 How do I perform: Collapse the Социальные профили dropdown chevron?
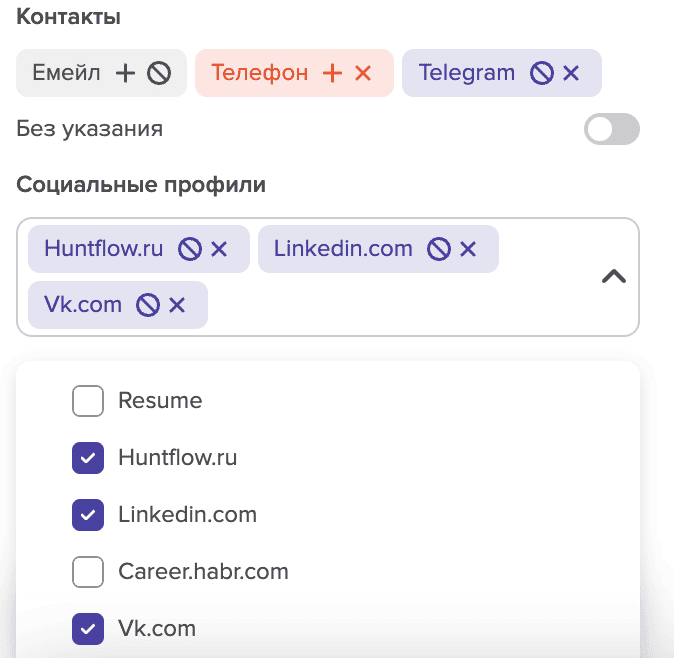613,277
